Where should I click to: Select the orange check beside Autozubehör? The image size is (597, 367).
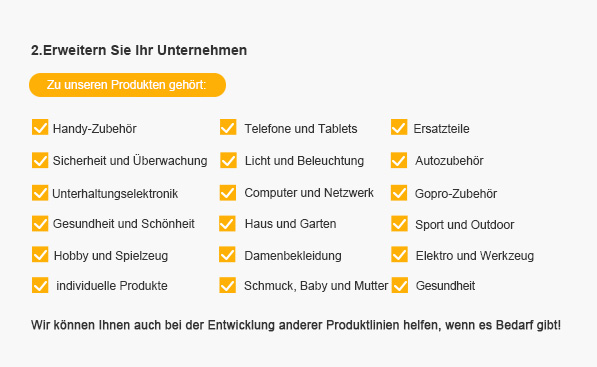pos(399,160)
